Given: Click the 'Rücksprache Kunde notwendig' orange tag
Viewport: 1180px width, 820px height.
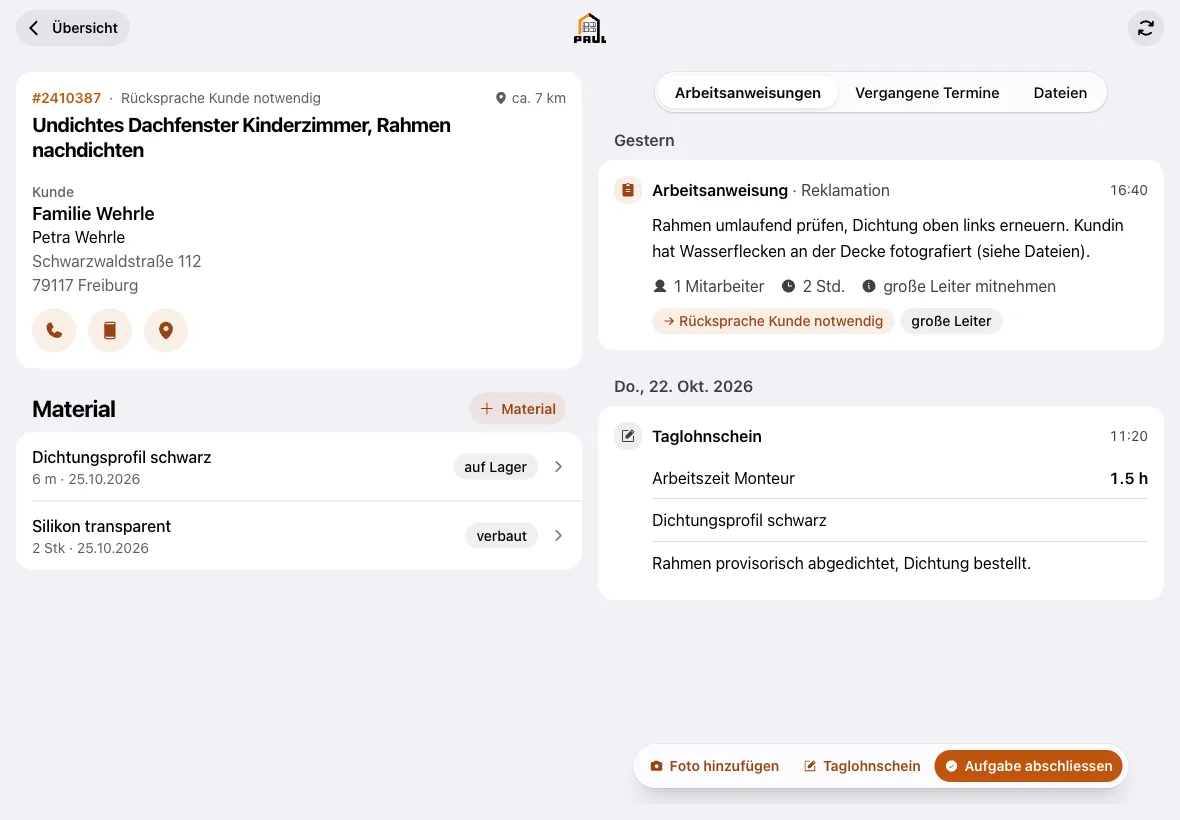Looking at the screenshot, I should pos(773,321).
